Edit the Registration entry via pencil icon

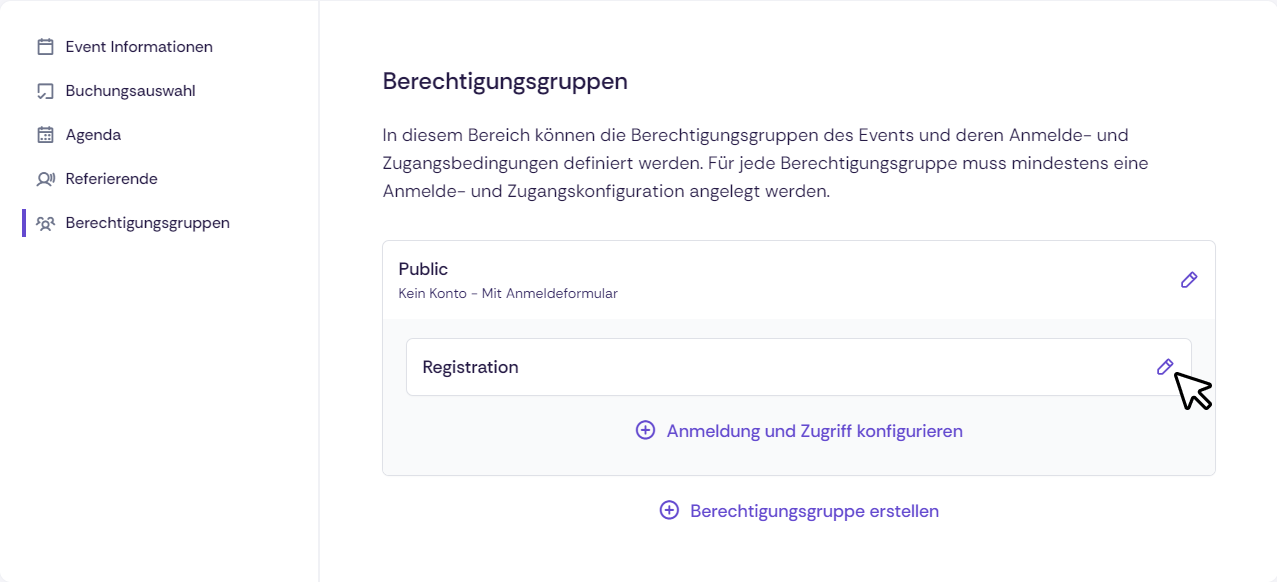click(1165, 367)
